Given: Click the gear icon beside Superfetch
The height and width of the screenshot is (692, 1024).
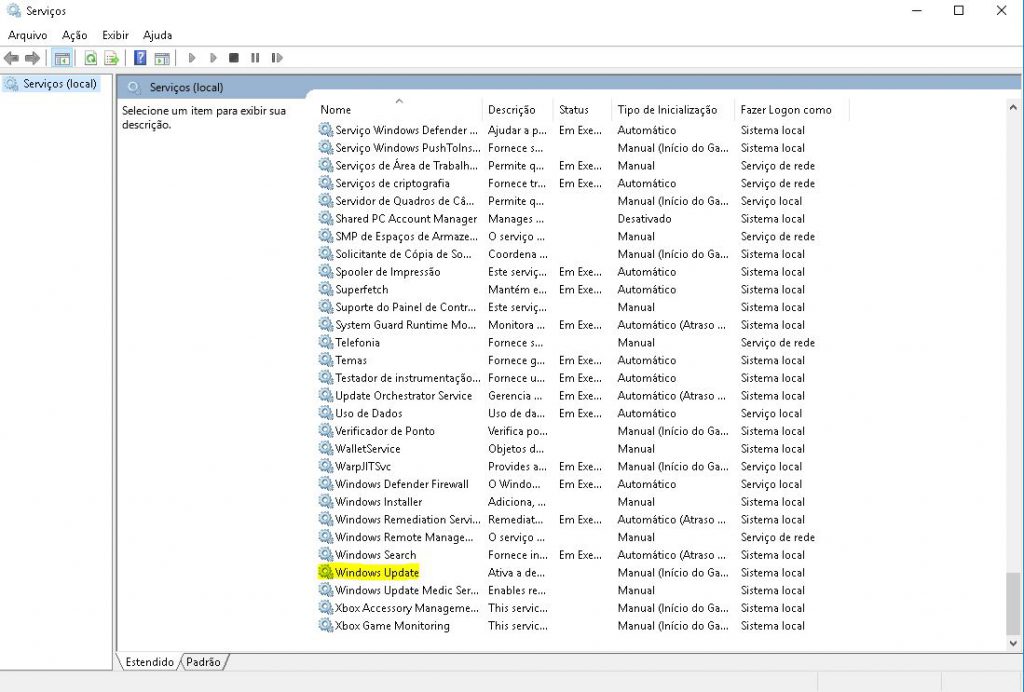Looking at the screenshot, I should [325, 289].
